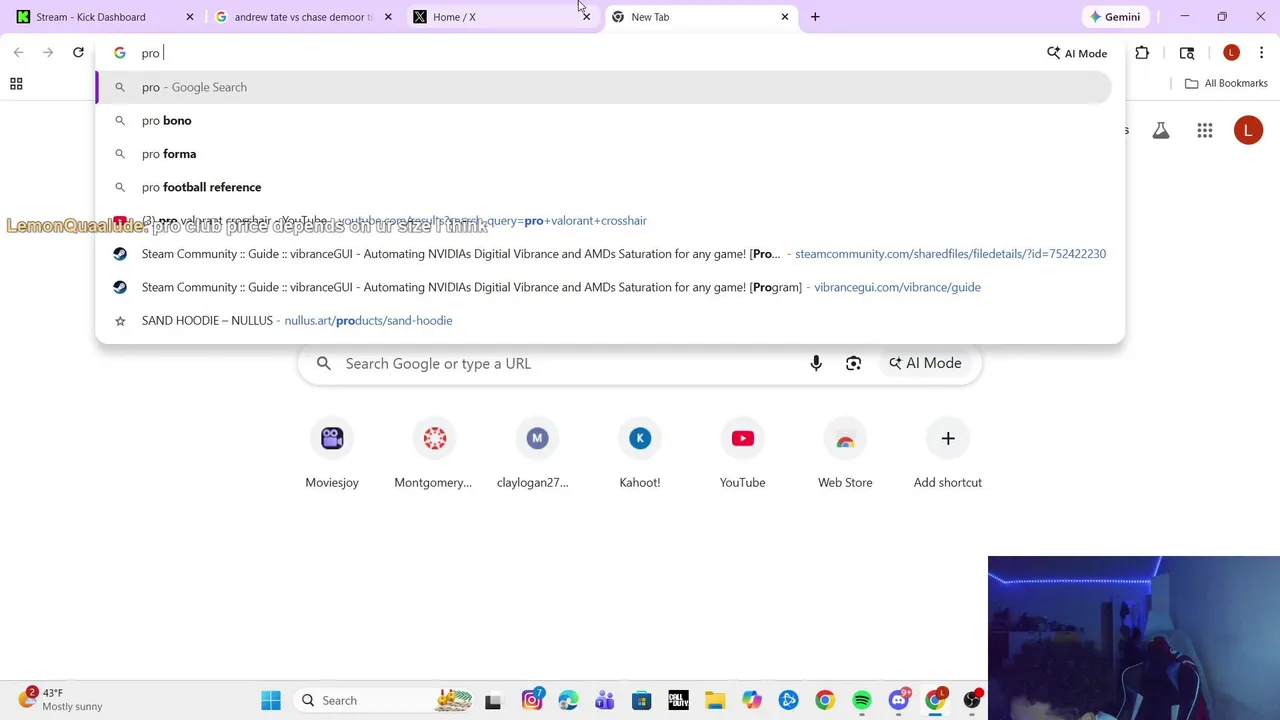Open the Search Labs flask icon
The width and height of the screenshot is (1280, 720).
(x=1161, y=130)
